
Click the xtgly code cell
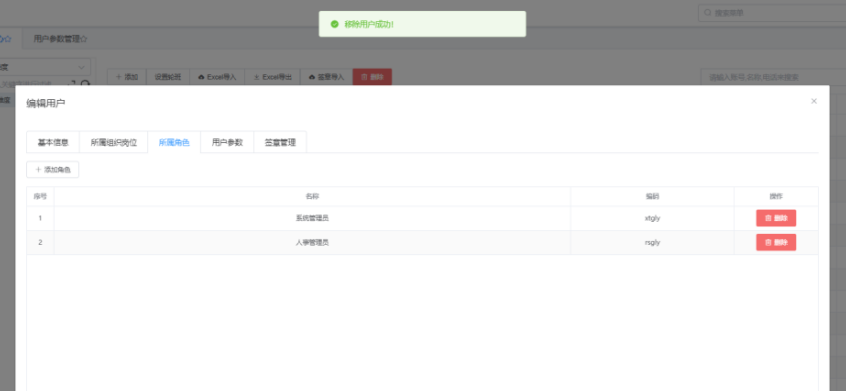tap(652, 218)
